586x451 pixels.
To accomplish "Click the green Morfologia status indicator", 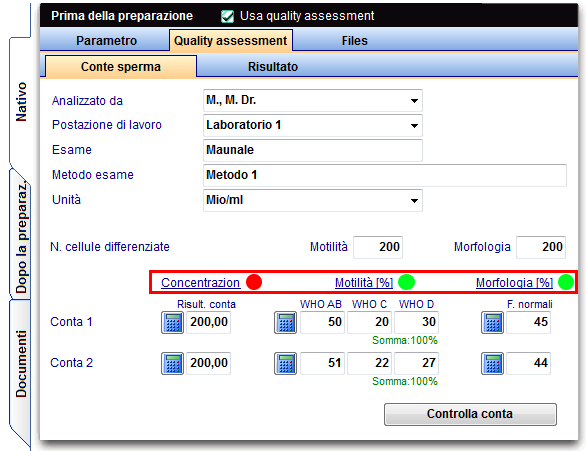I will tap(565, 282).
